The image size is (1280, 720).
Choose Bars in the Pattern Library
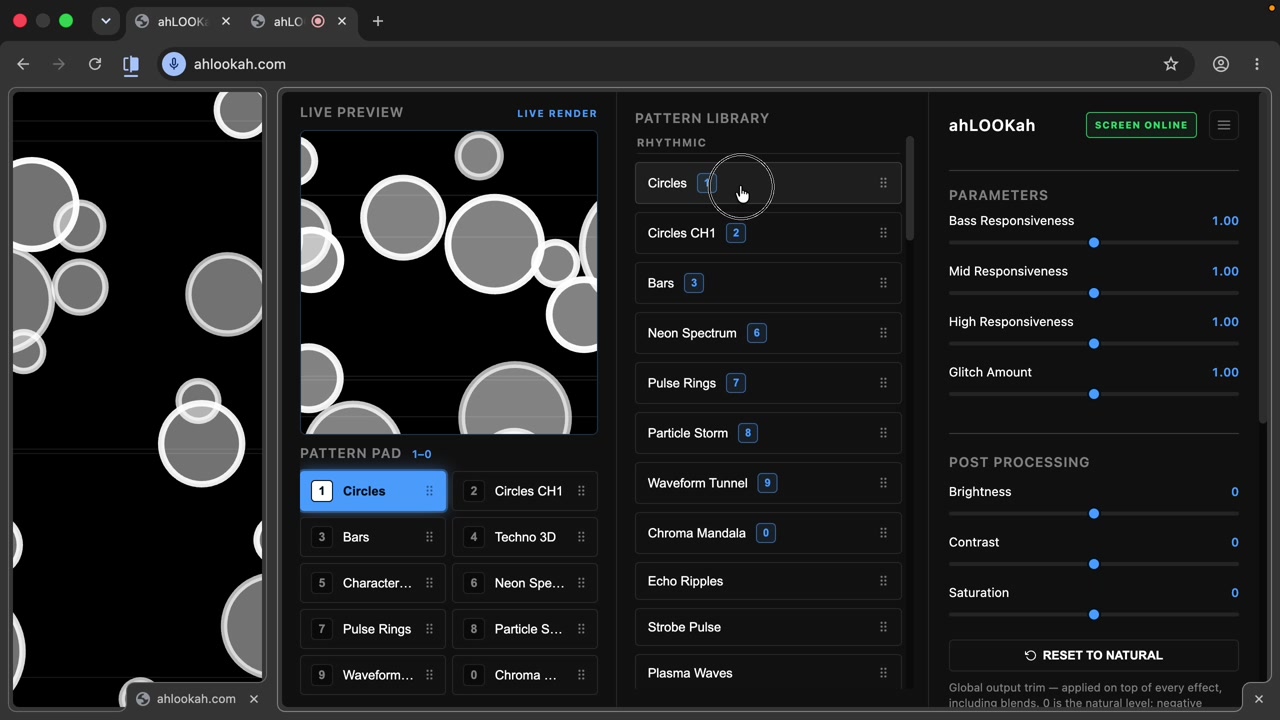pyautogui.click(x=768, y=283)
